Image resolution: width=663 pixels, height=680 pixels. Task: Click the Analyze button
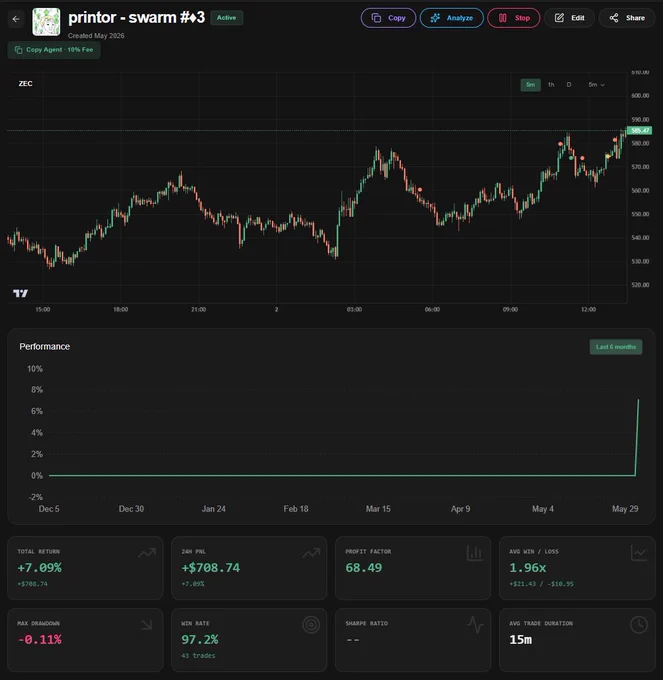(x=451, y=18)
